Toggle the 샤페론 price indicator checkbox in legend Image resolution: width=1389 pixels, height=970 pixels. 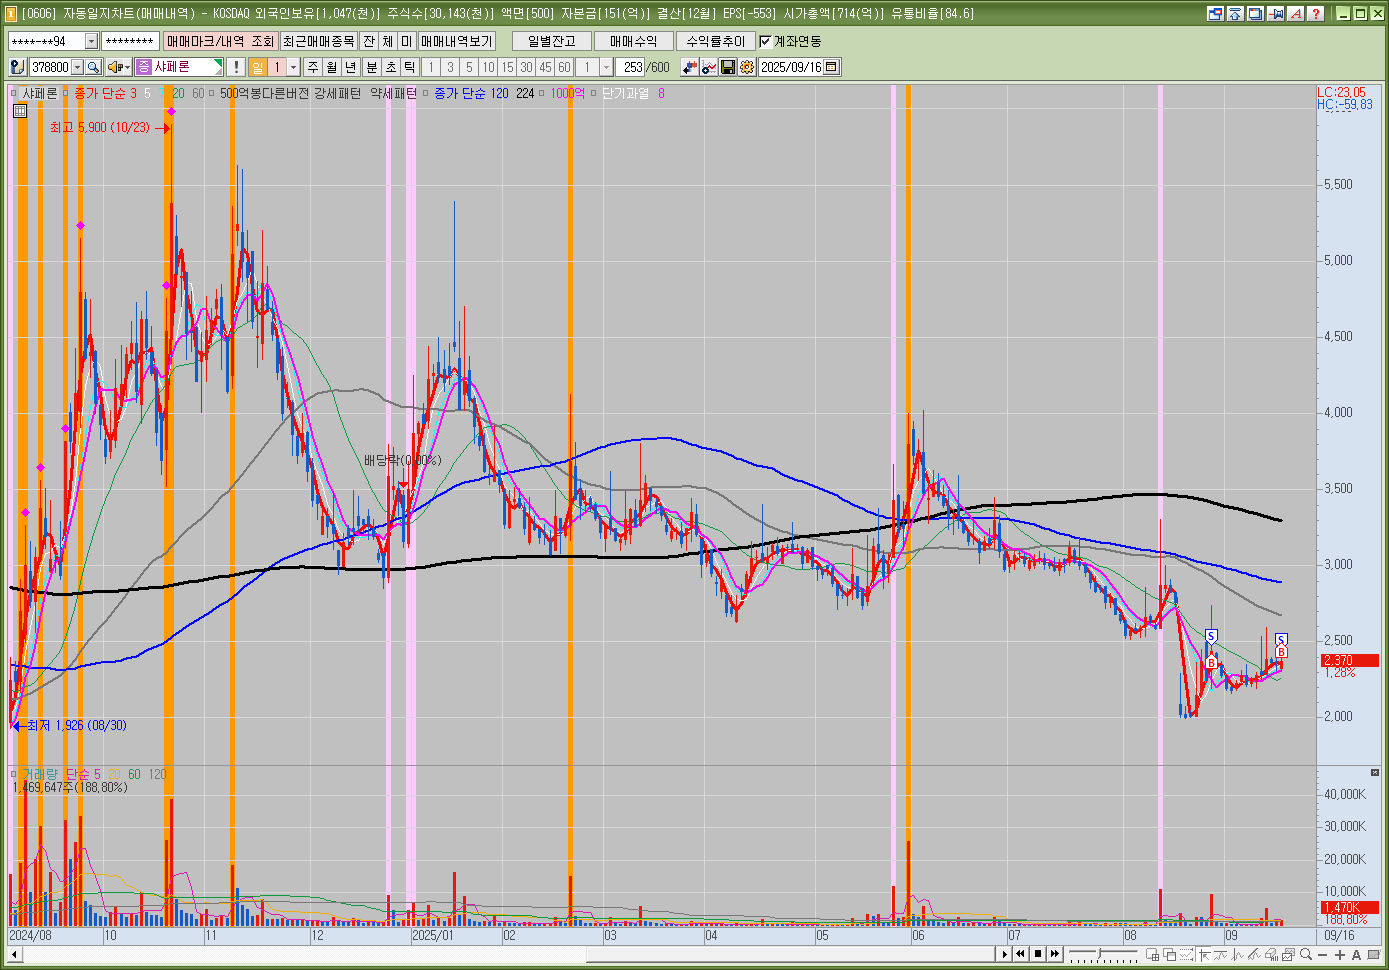point(14,93)
